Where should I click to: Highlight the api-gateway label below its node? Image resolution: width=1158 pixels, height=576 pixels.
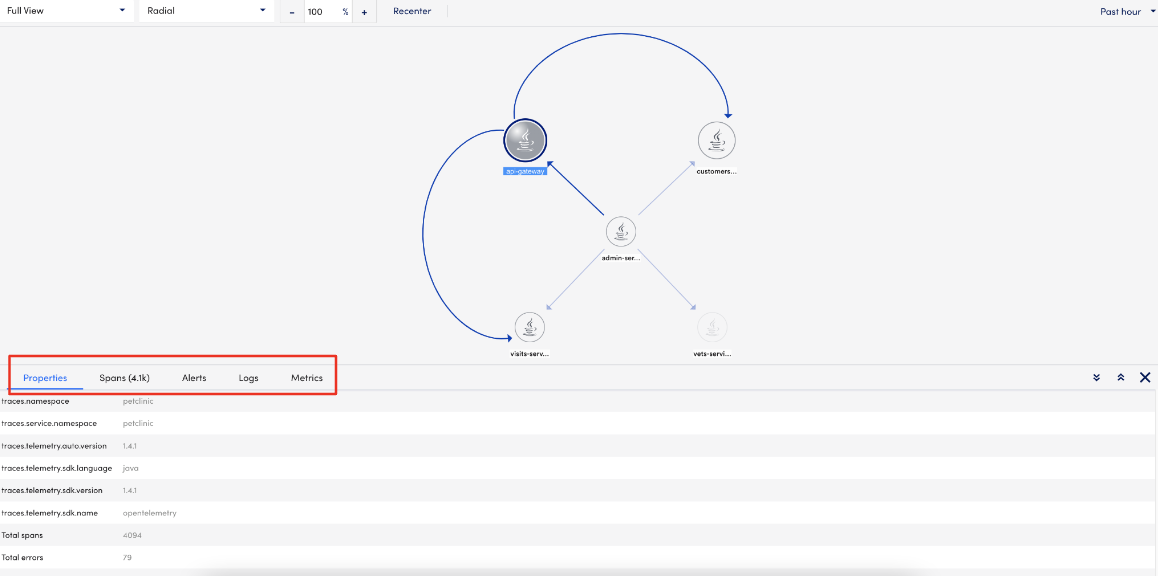(x=524, y=170)
